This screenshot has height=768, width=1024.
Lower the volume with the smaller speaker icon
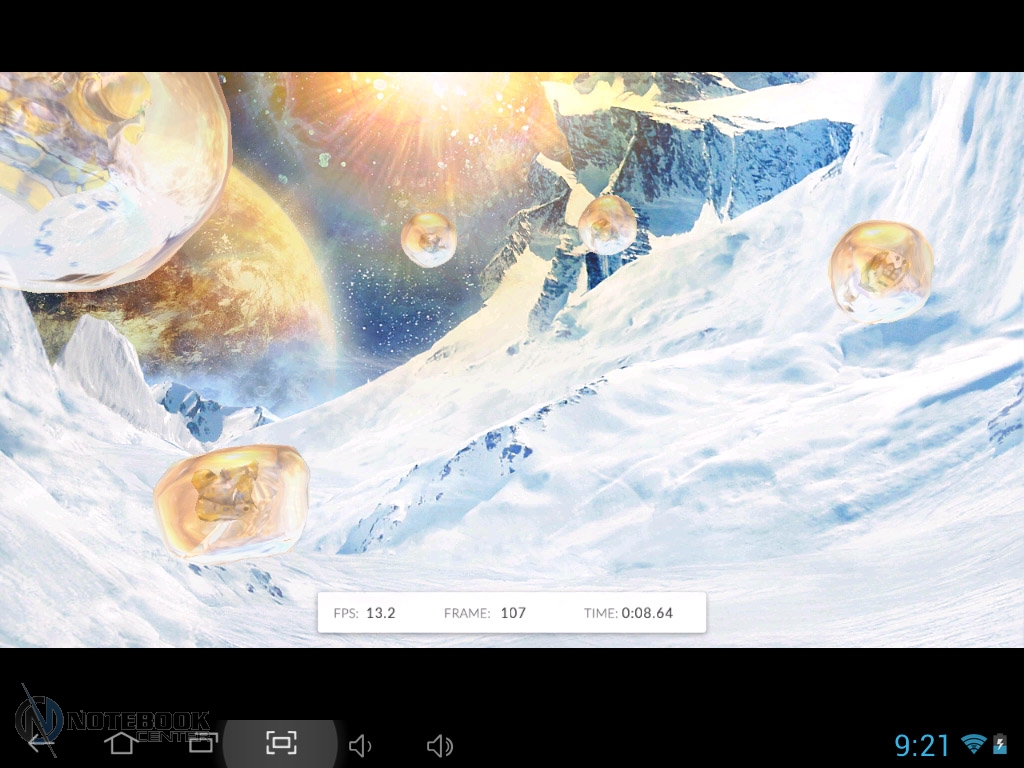[x=360, y=745]
